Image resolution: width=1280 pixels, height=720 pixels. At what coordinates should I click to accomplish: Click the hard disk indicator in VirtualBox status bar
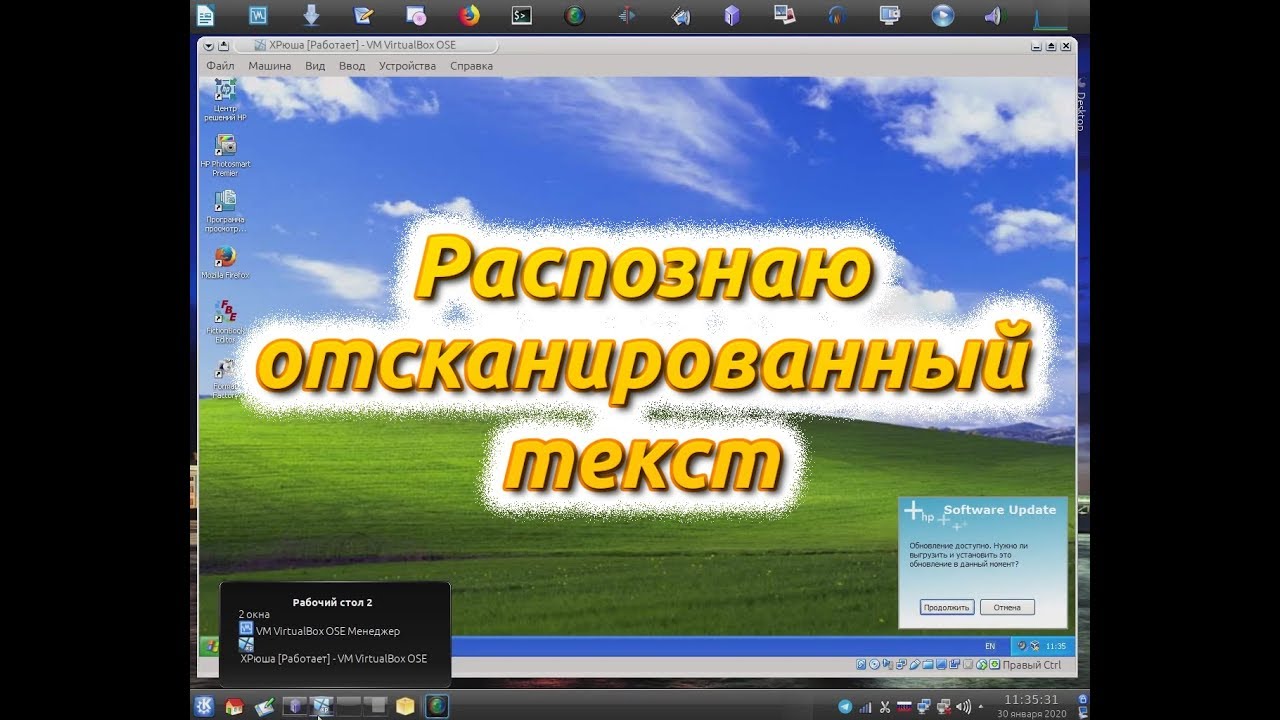point(861,665)
